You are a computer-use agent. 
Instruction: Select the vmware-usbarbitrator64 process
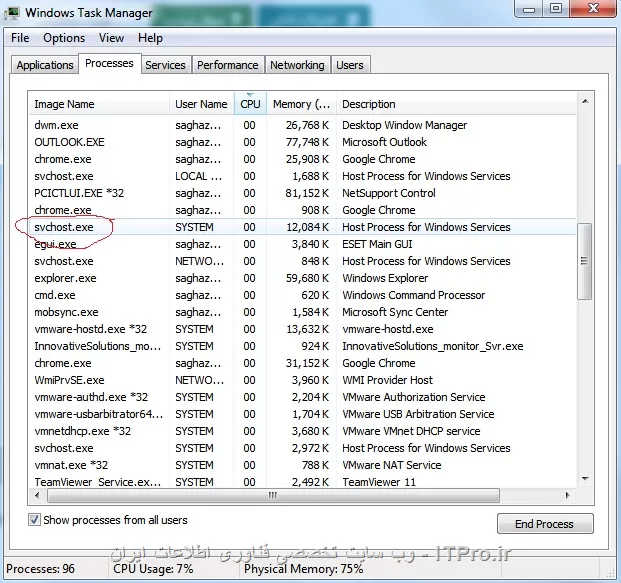click(303, 414)
